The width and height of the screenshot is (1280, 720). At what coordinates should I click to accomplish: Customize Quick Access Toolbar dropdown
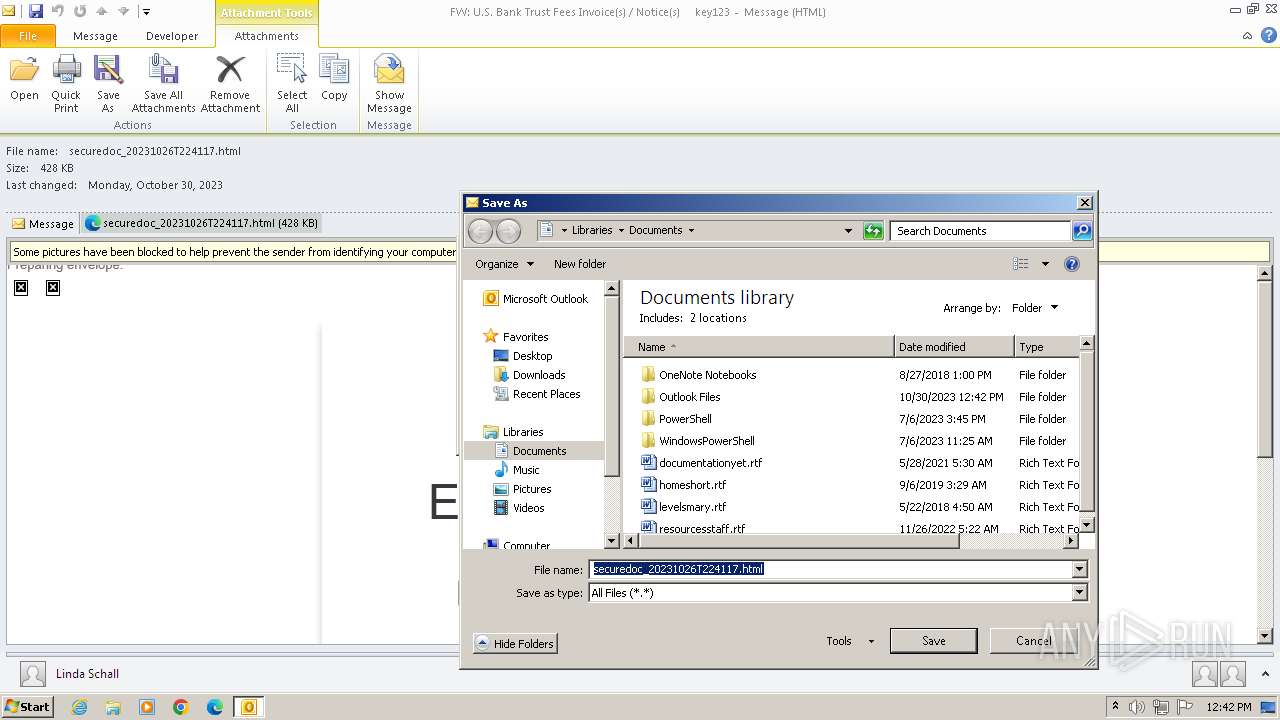pos(146,11)
